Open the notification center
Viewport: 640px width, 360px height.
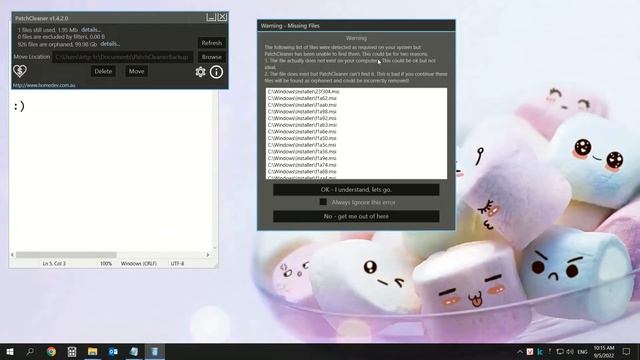(627, 351)
